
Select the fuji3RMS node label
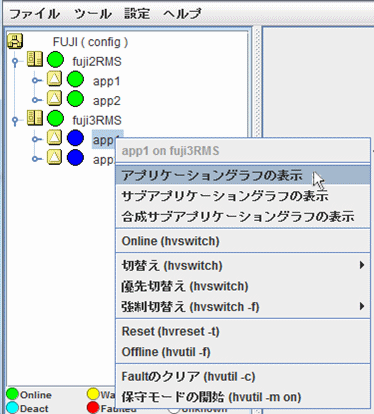pyautogui.click(x=97, y=120)
